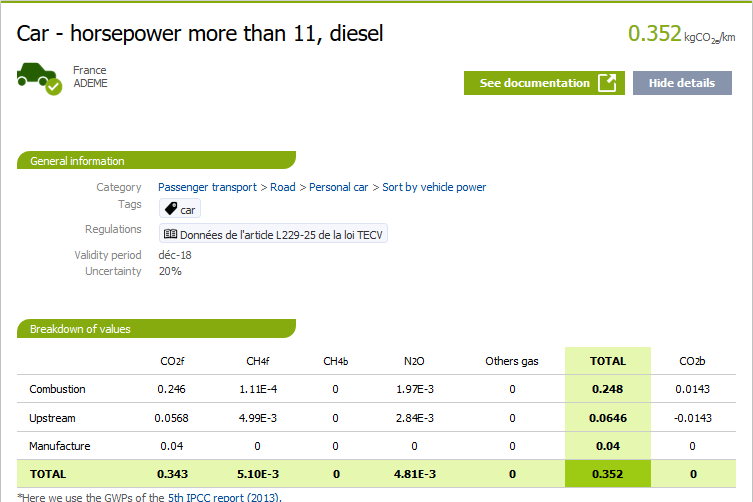Follow the Road category link

coord(283,187)
